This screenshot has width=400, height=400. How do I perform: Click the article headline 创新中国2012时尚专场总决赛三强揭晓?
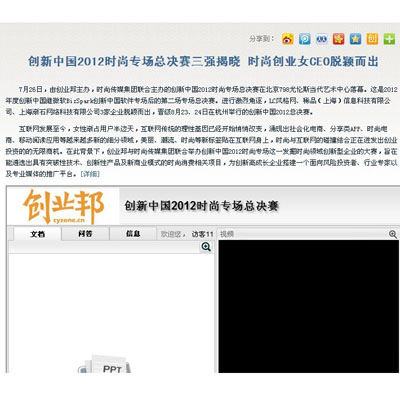pos(134,62)
